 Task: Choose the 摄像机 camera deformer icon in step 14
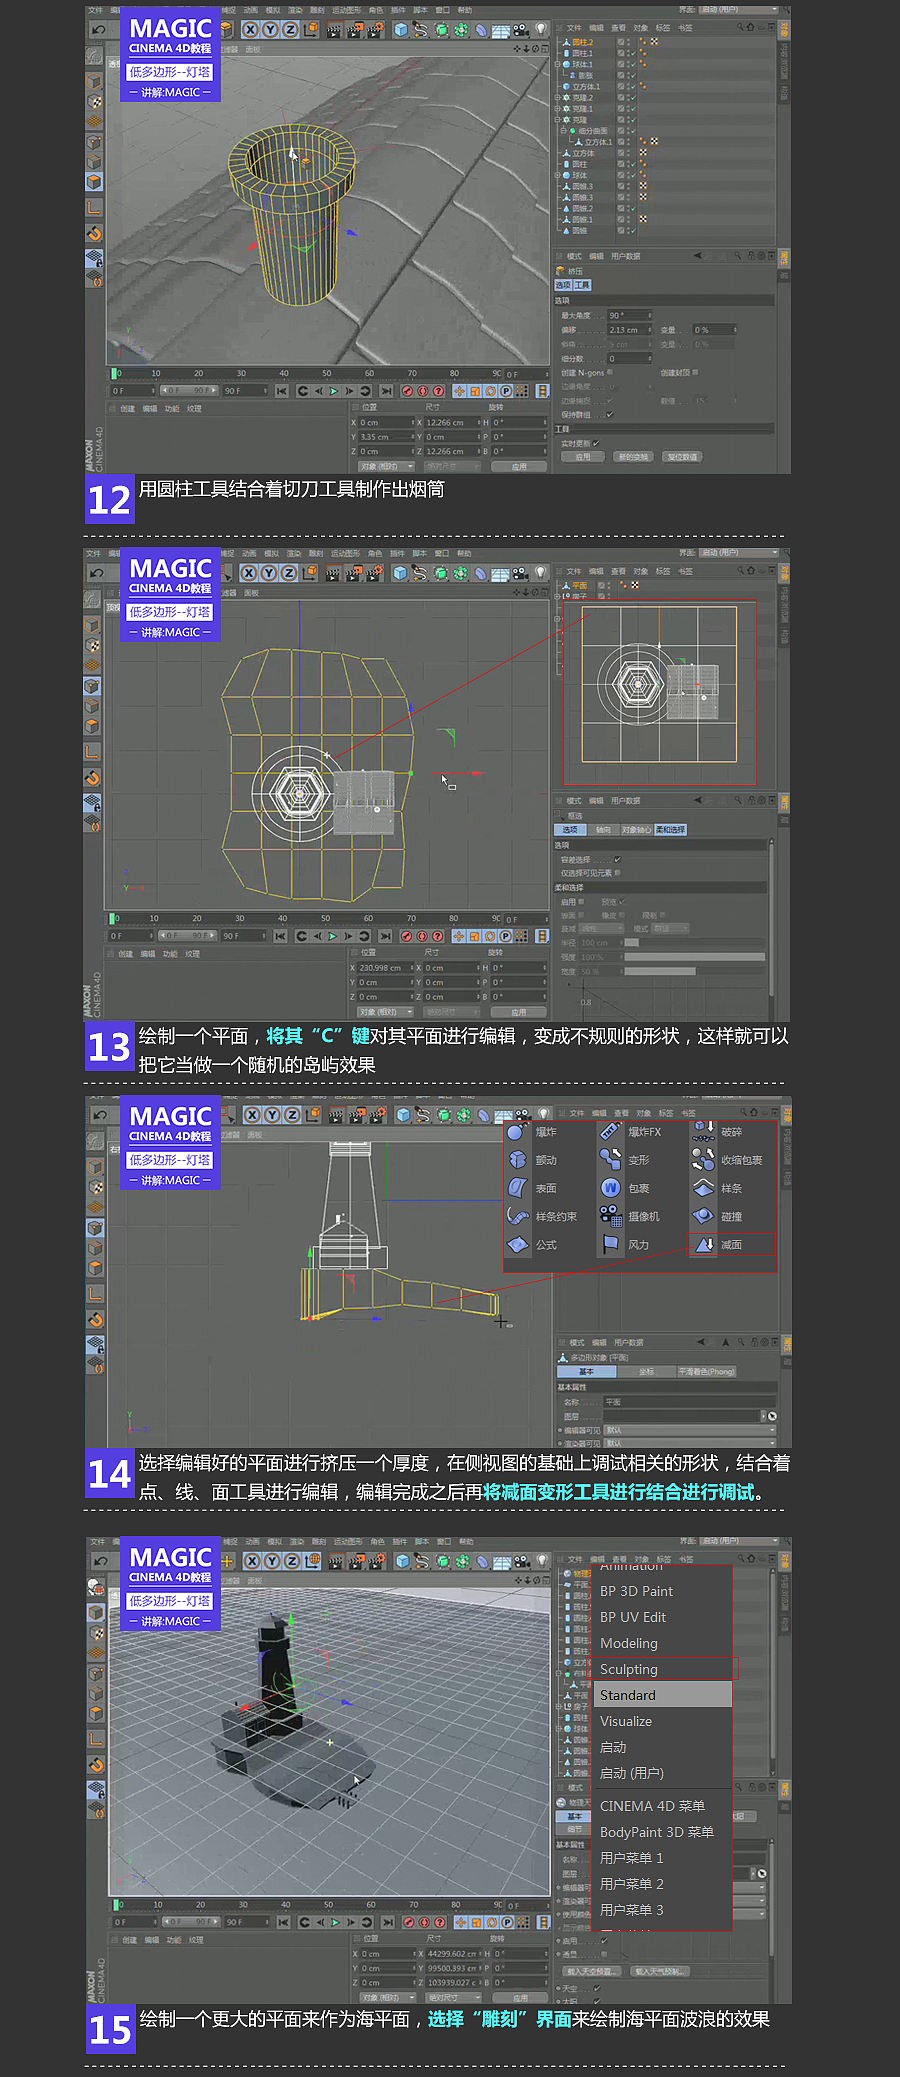click(610, 1216)
